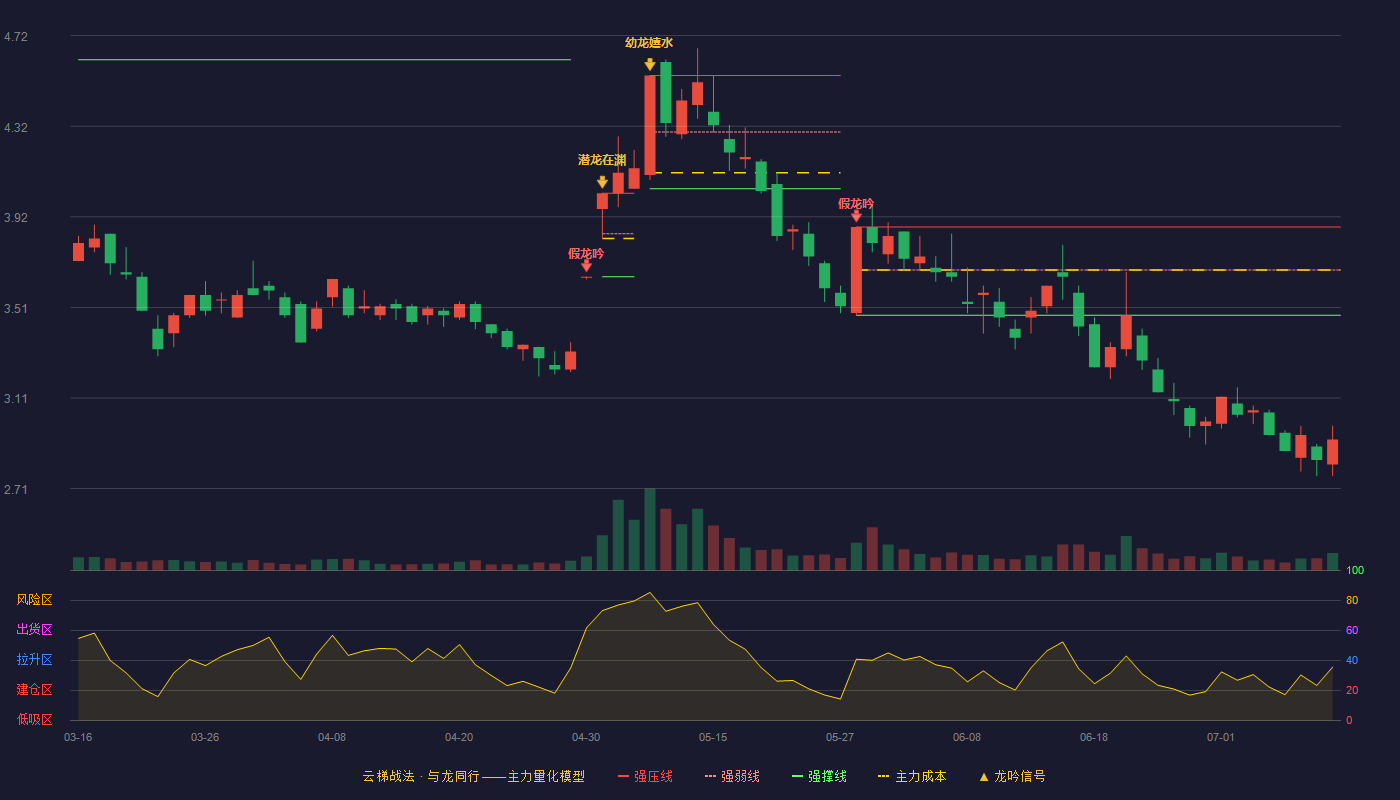The width and height of the screenshot is (1400, 800).
Task: Toggle the 强压线 legend label
Action: (653, 776)
